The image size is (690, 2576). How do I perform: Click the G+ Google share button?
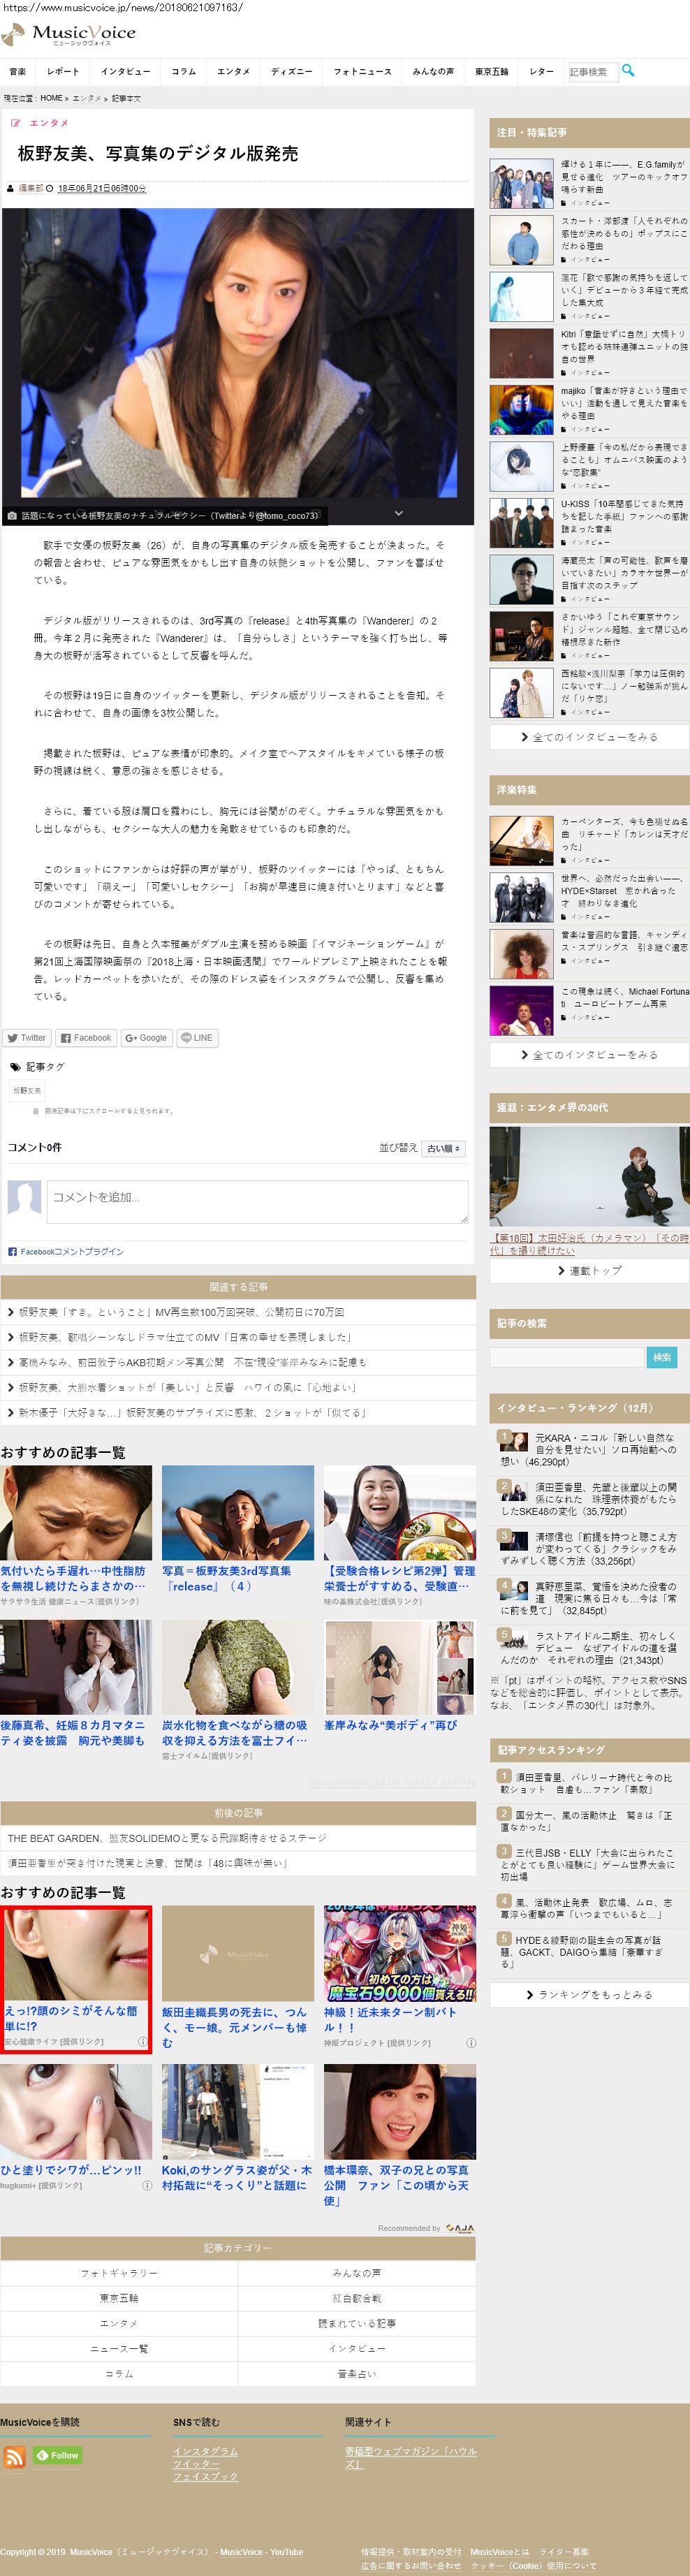(146, 1038)
